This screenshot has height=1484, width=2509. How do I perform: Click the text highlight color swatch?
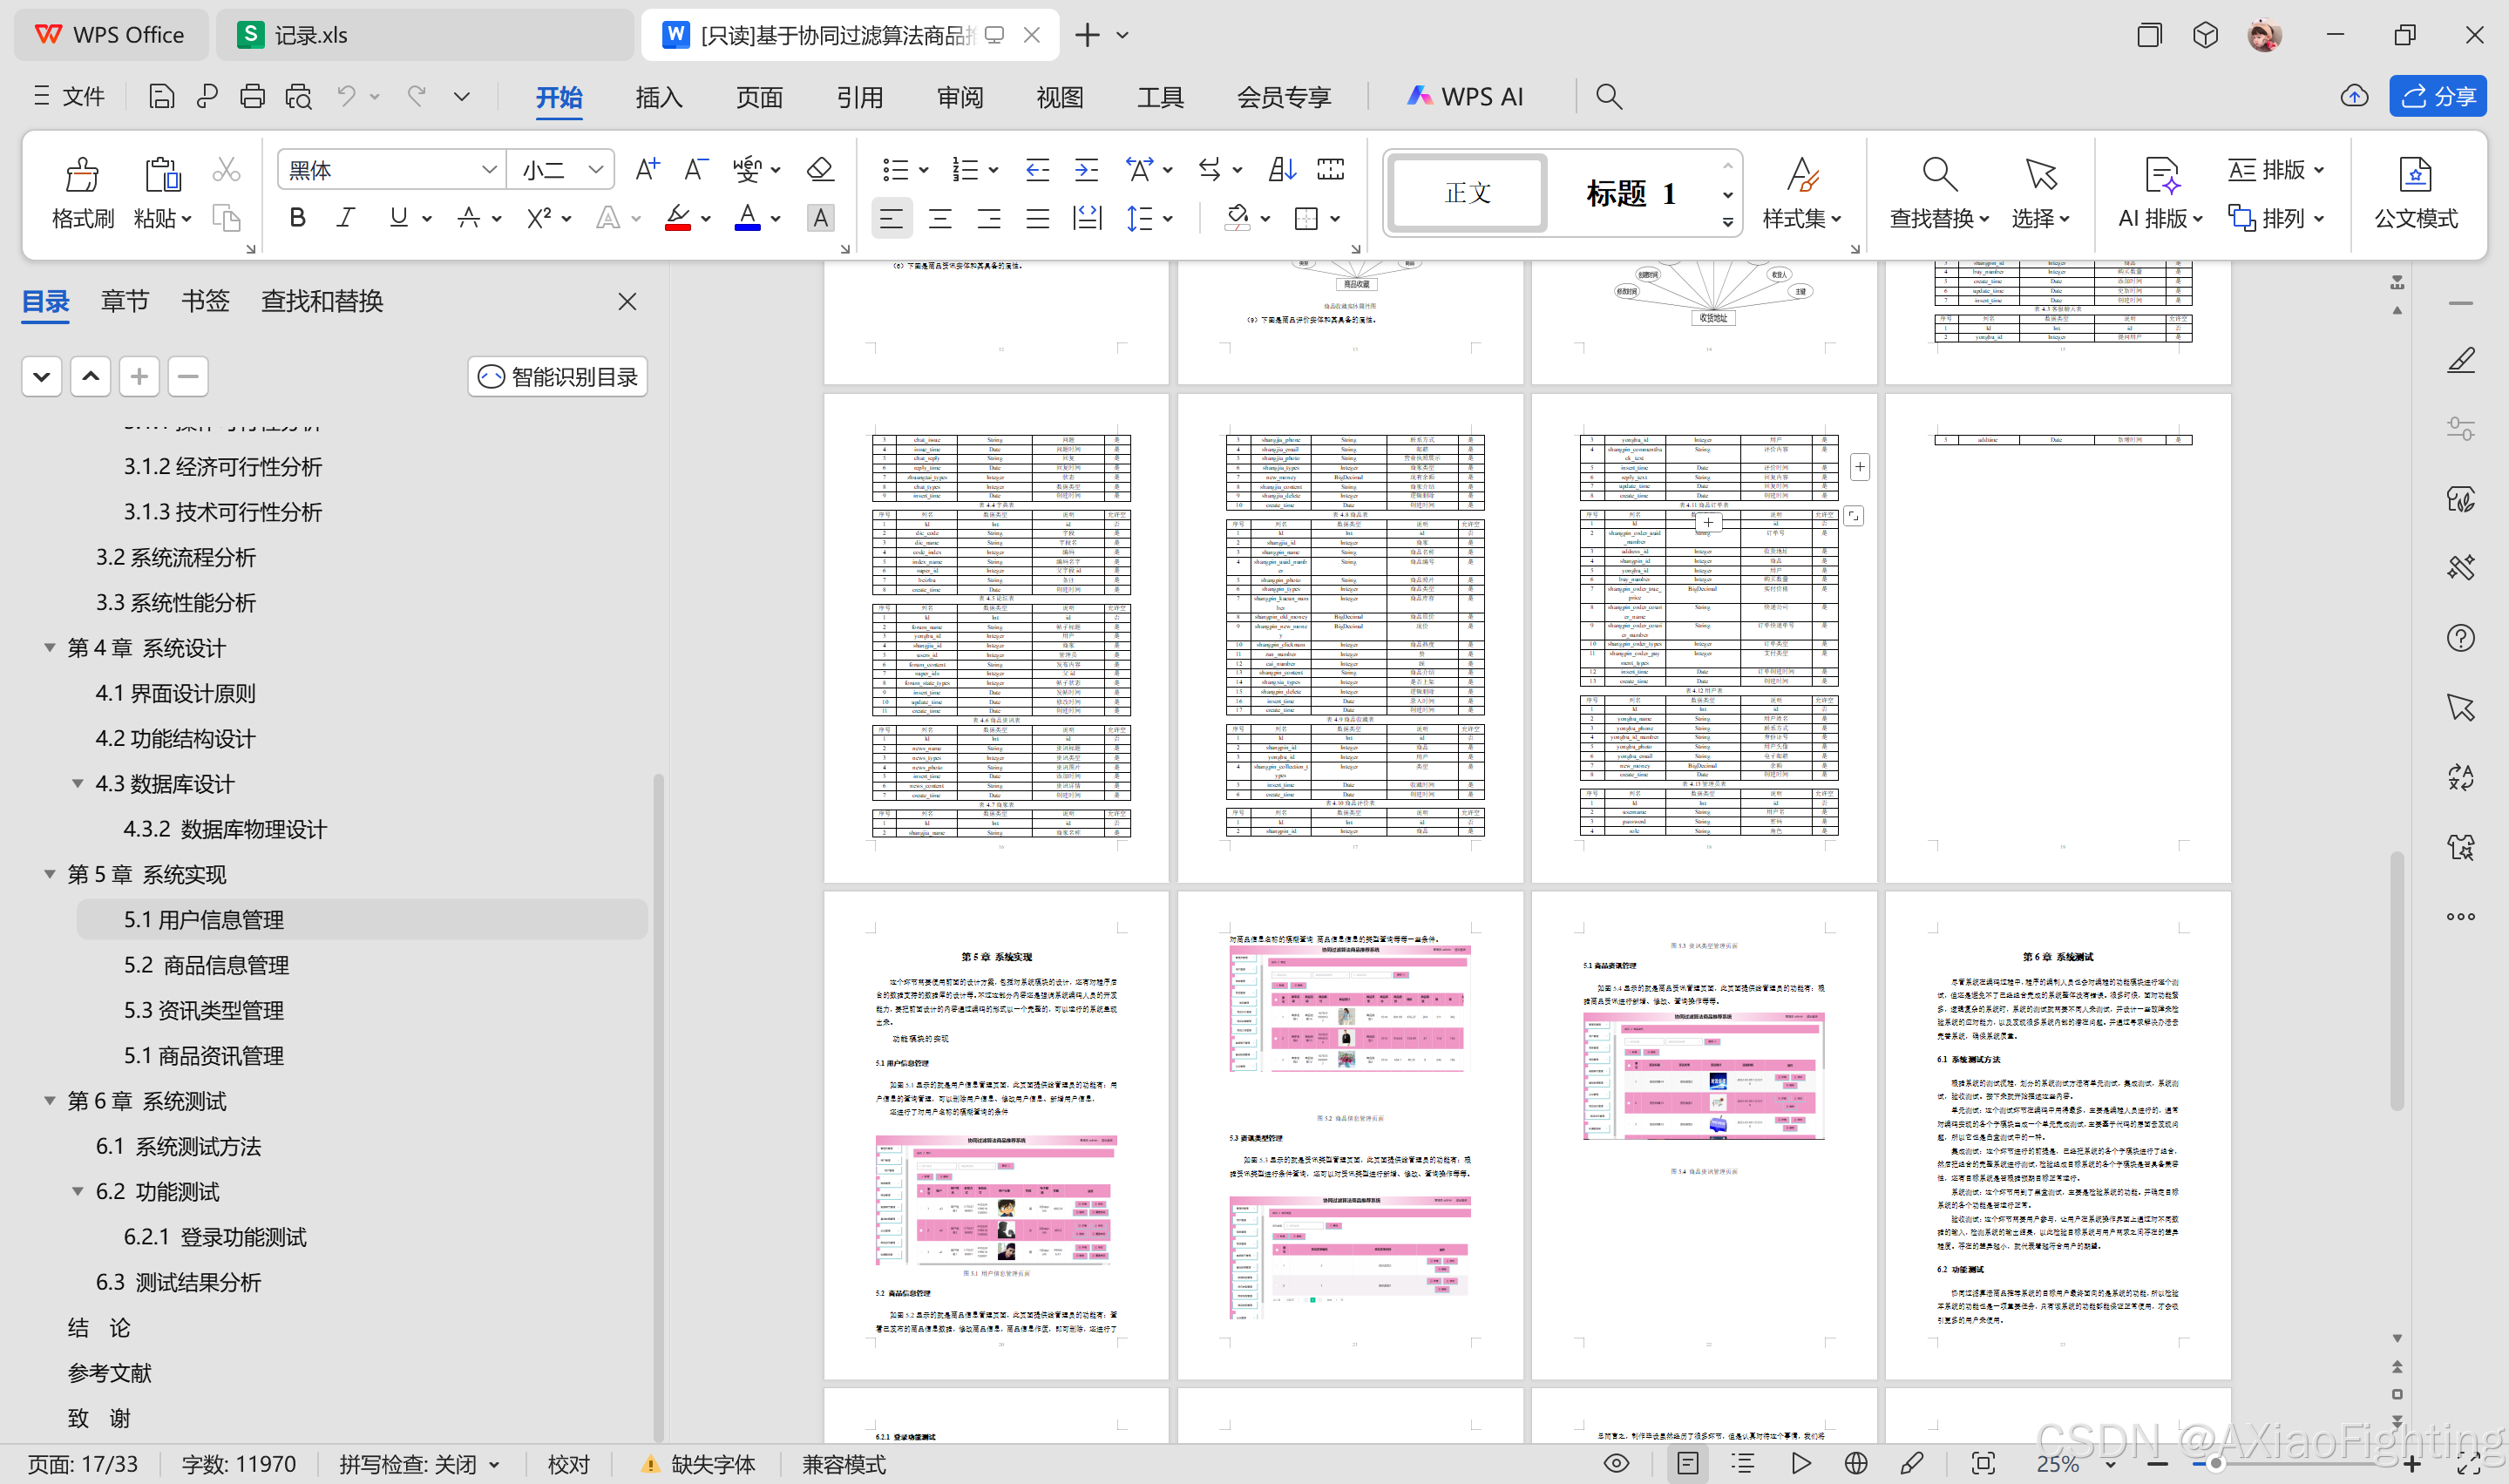[678, 218]
